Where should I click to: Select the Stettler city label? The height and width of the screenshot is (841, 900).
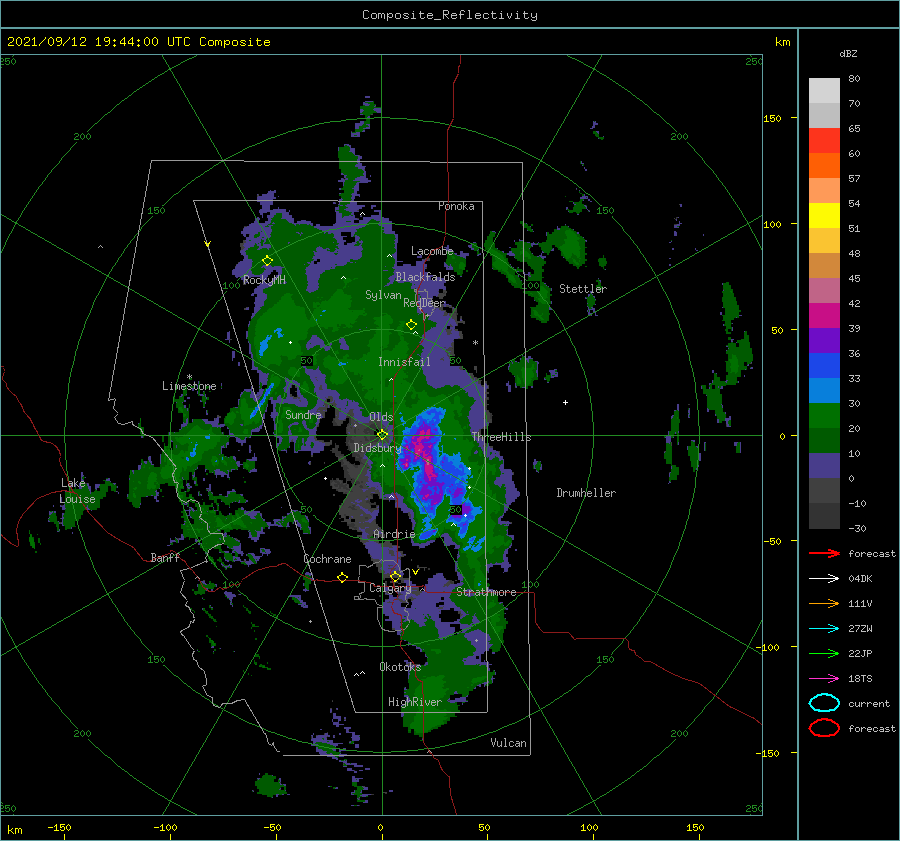(x=583, y=289)
